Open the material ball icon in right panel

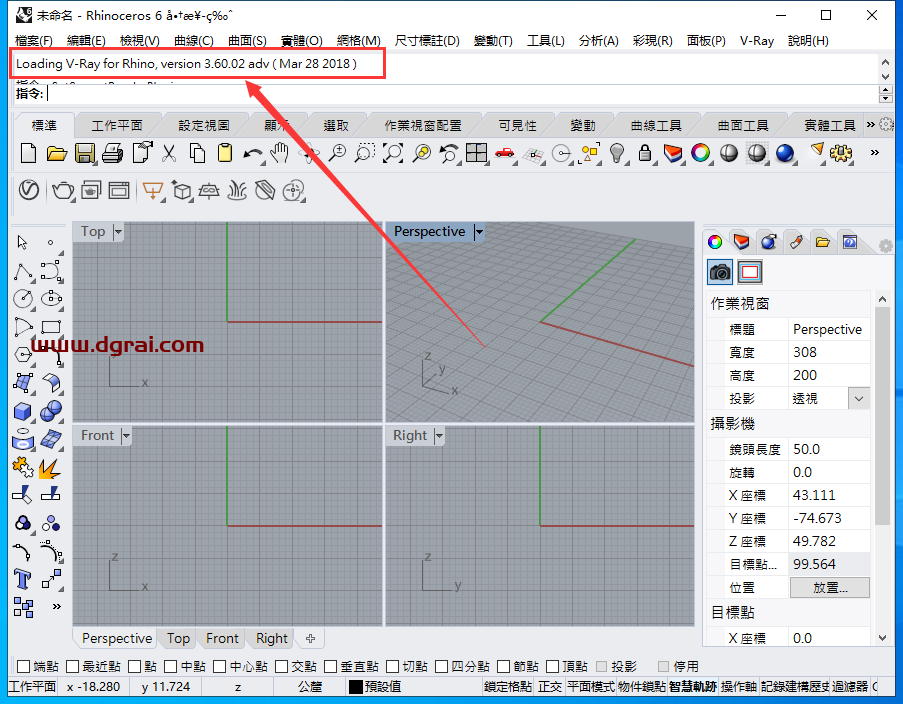click(x=768, y=242)
